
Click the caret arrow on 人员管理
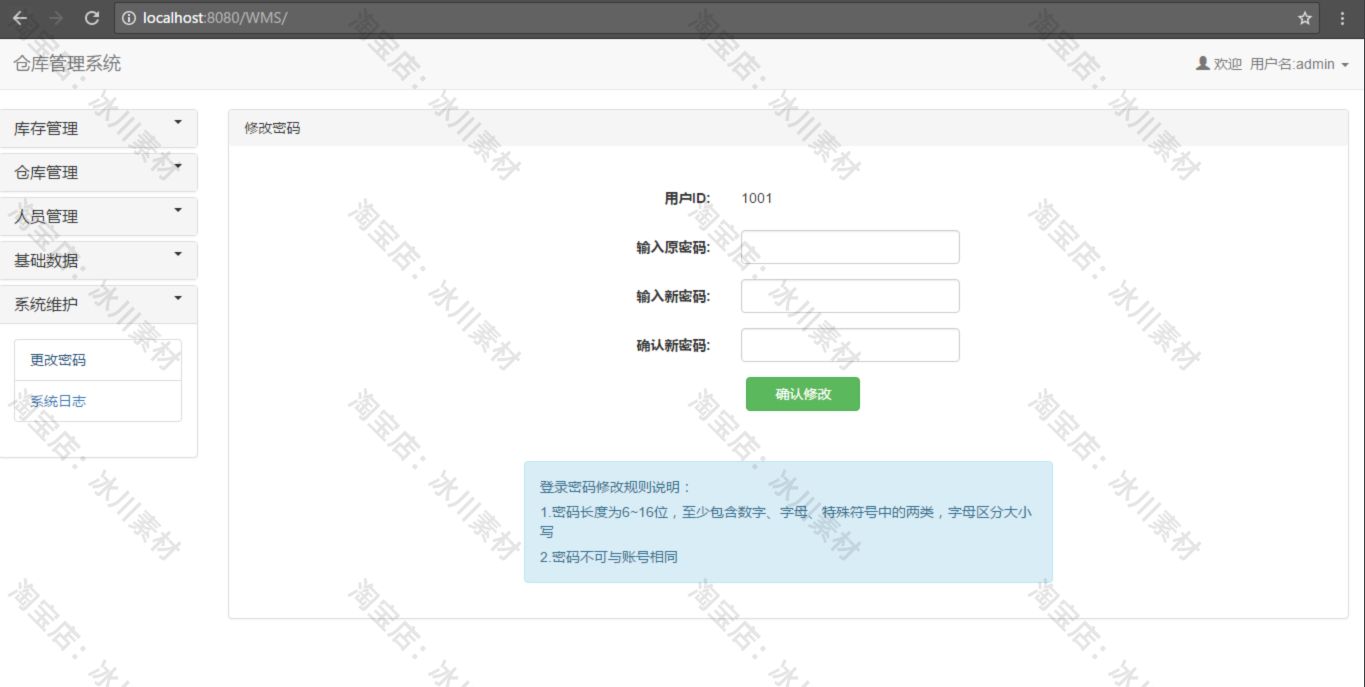point(178,210)
